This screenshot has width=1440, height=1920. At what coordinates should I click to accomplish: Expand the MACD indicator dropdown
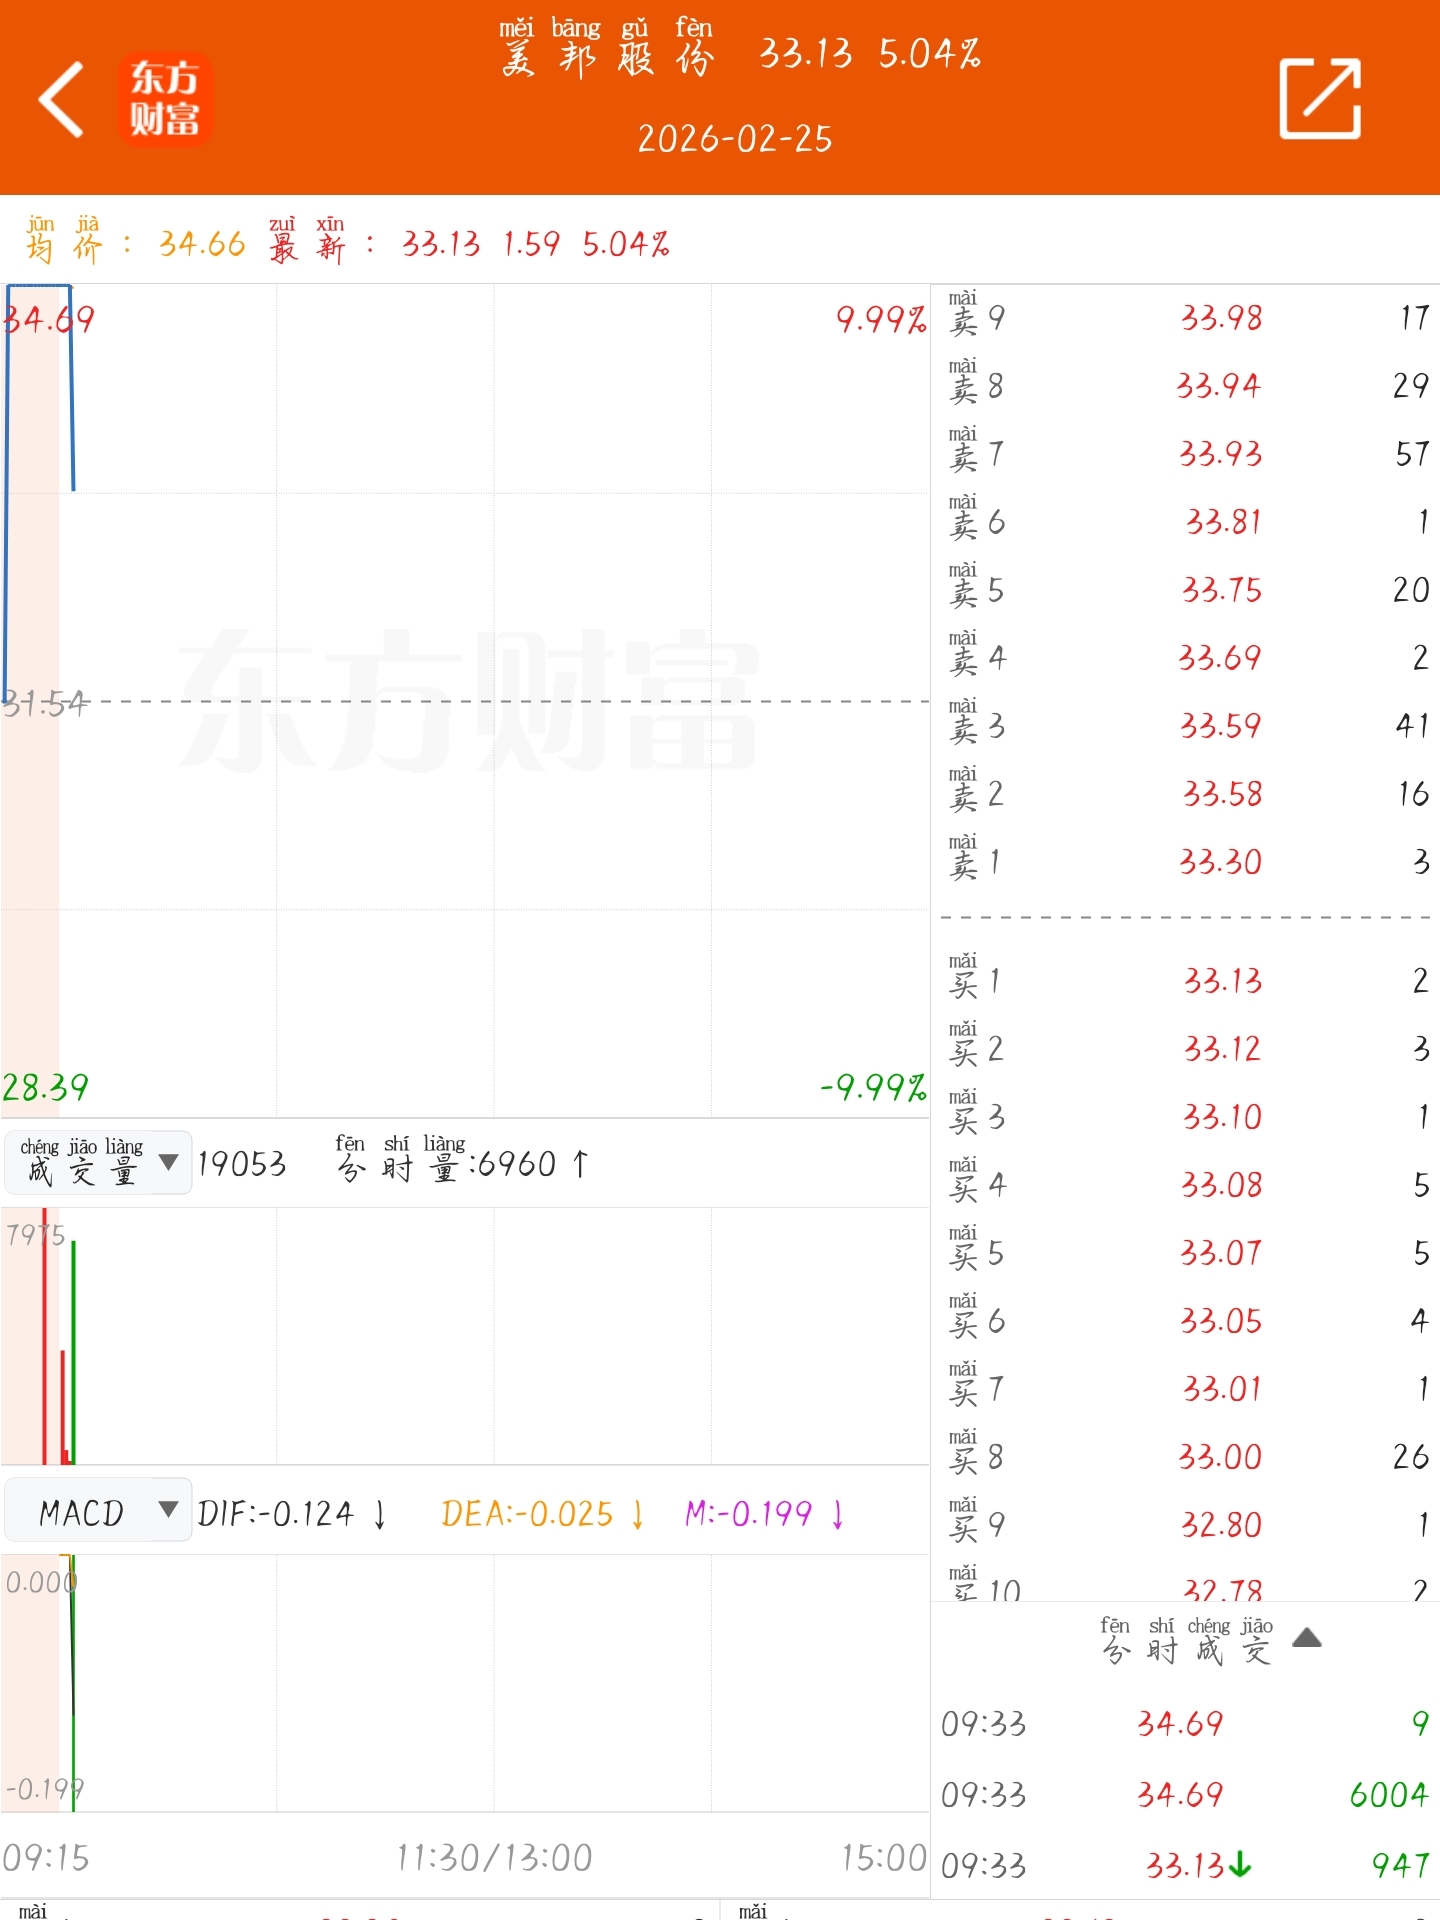tap(97, 1510)
